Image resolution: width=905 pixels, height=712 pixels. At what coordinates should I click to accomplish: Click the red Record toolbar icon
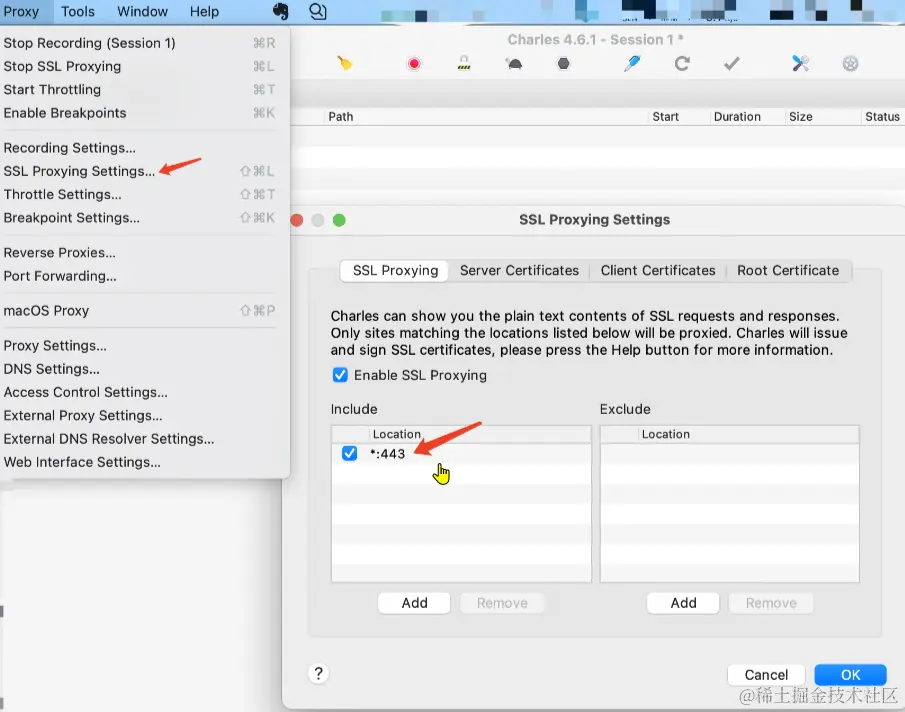pyautogui.click(x=414, y=63)
